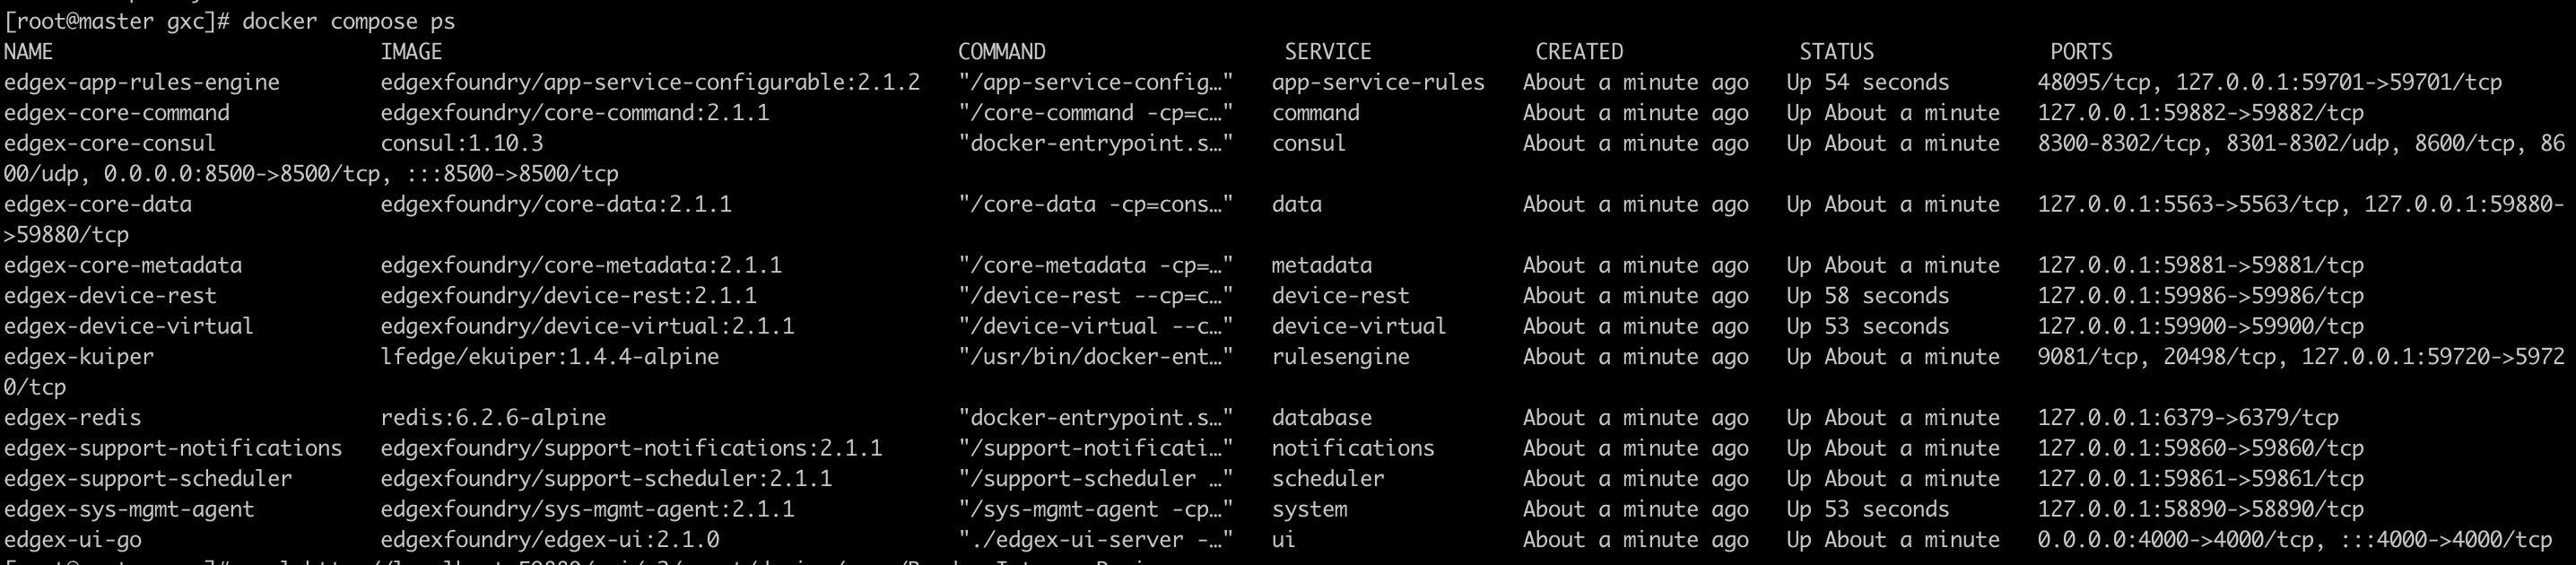Click the edgex-support-scheduler container name
This screenshot has height=565, width=2576.
pyautogui.click(x=148, y=479)
